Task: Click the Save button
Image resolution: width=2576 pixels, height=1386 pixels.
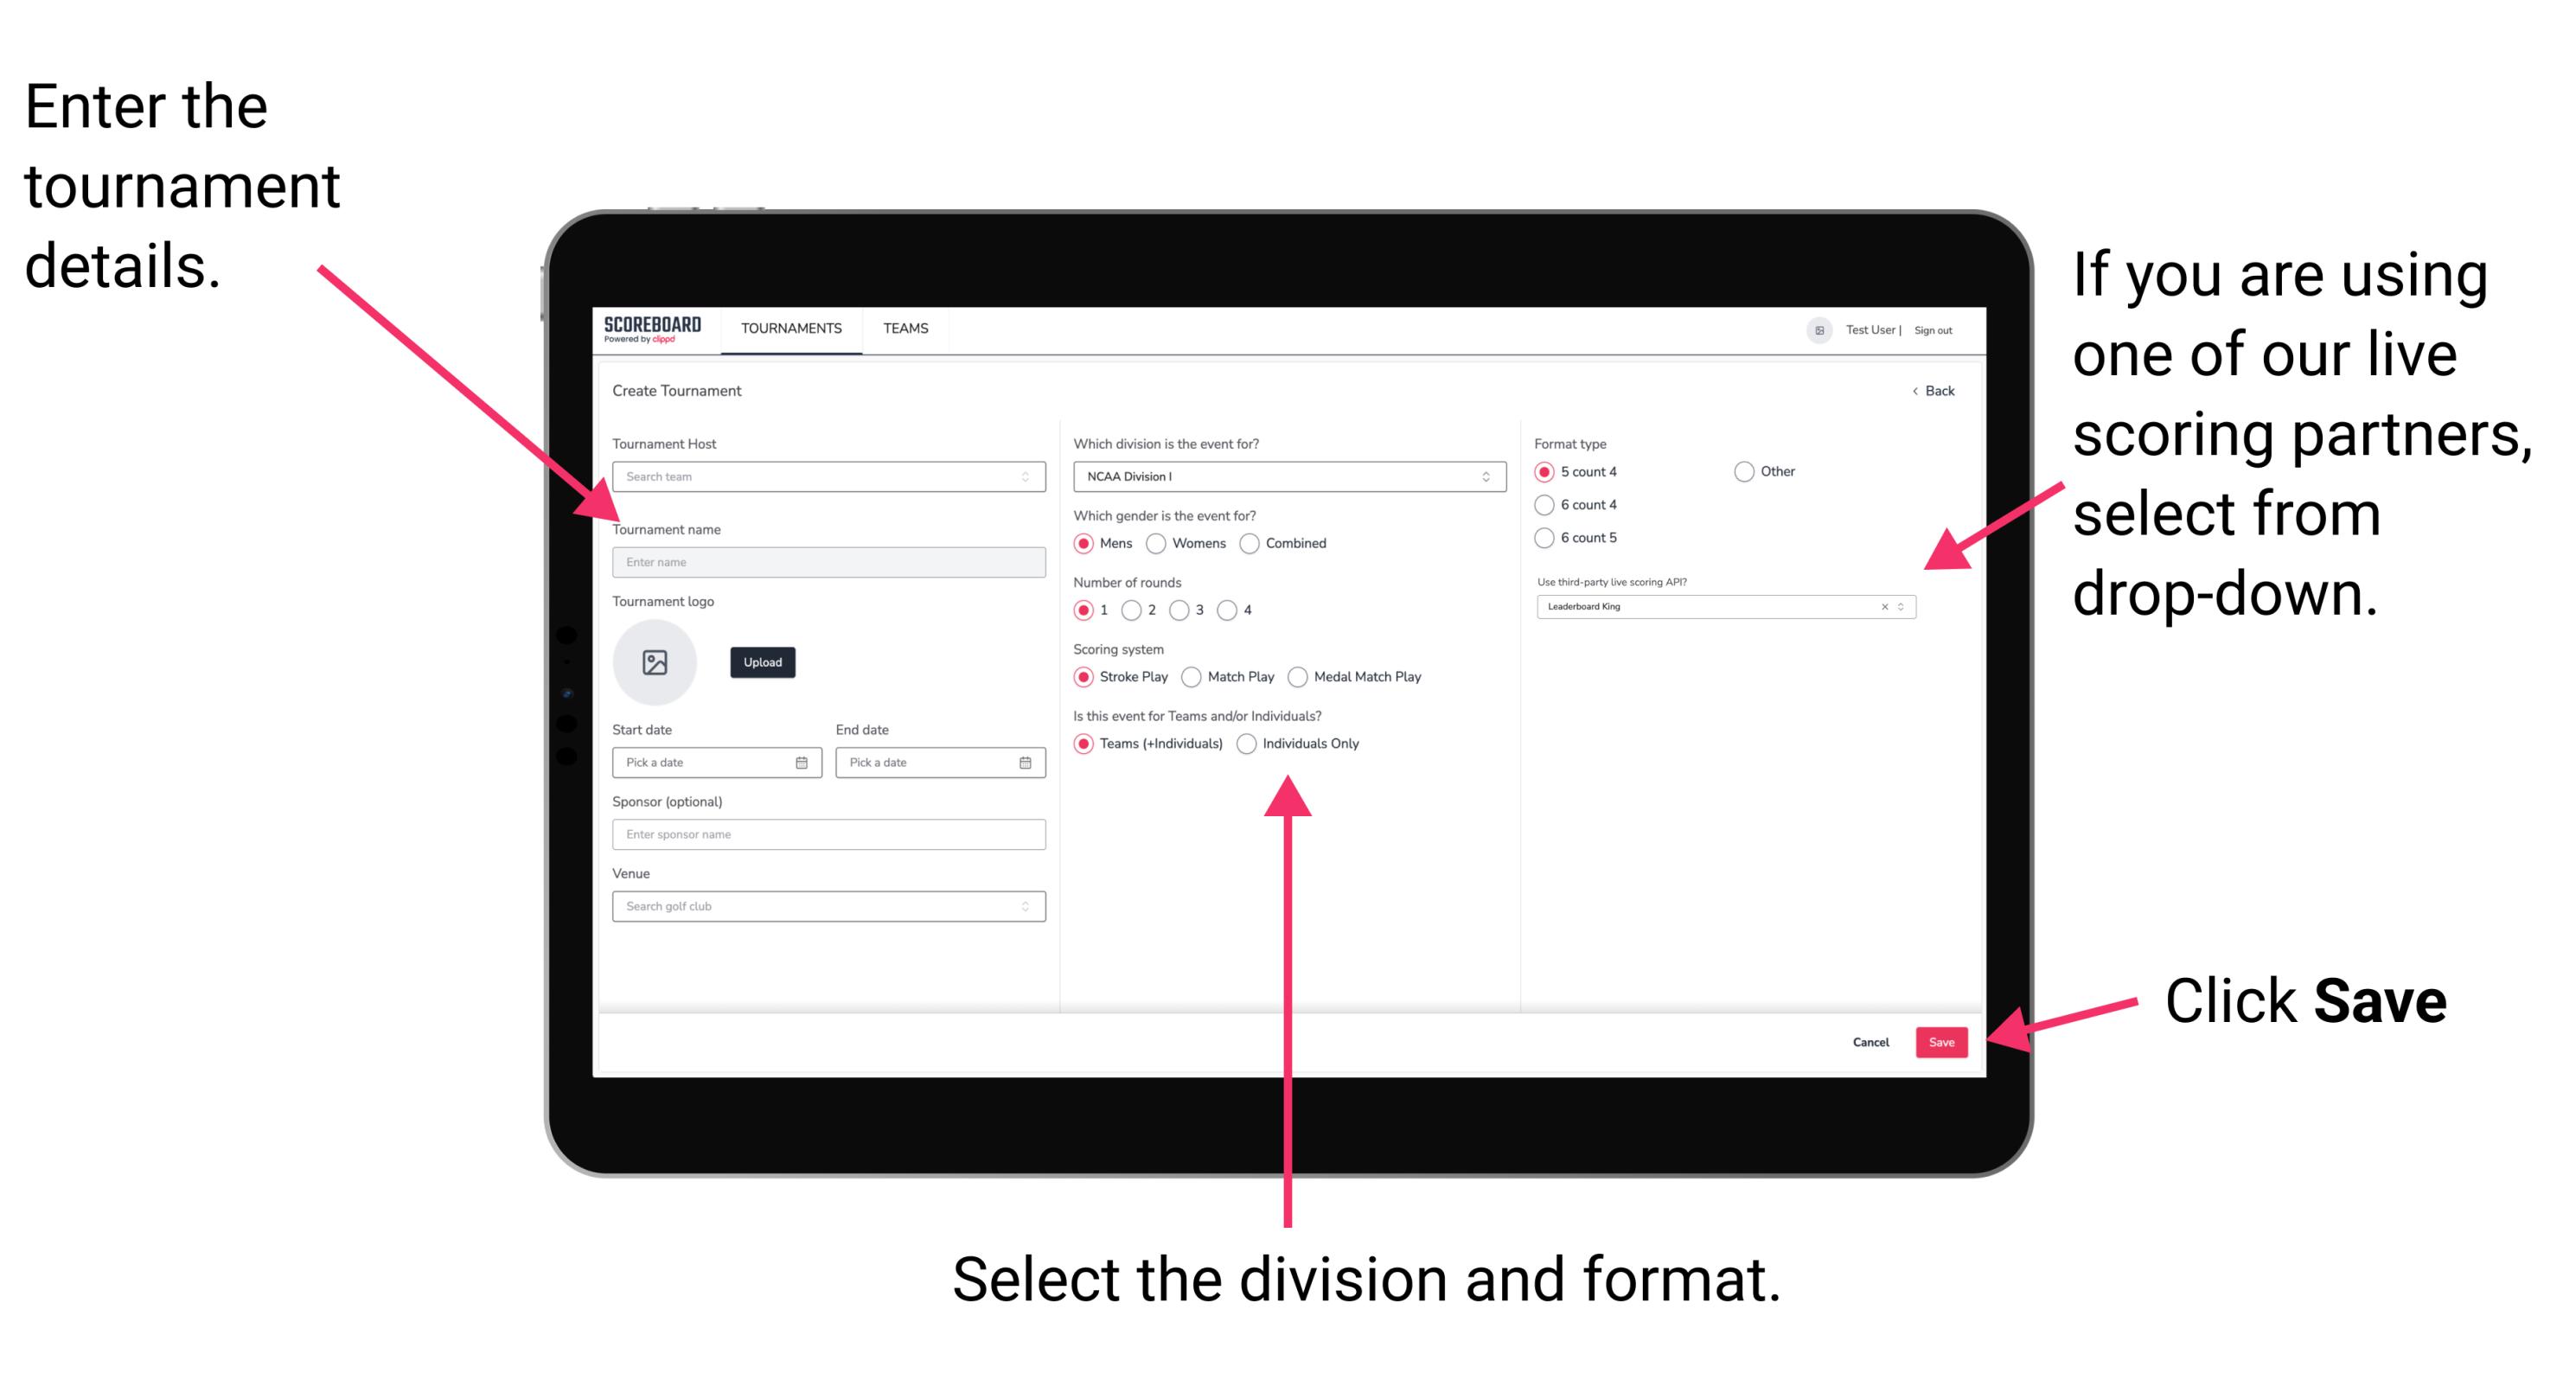Action: (x=1943, y=1039)
